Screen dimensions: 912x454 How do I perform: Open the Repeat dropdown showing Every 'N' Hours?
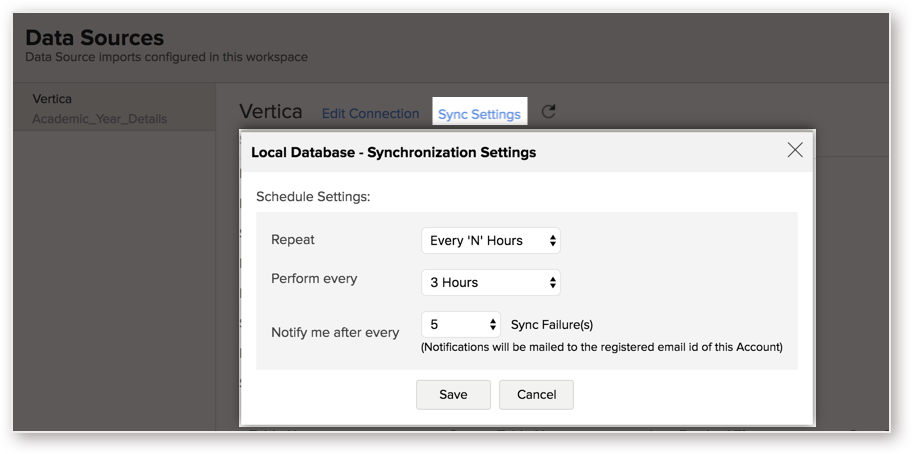(x=491, y=241)
